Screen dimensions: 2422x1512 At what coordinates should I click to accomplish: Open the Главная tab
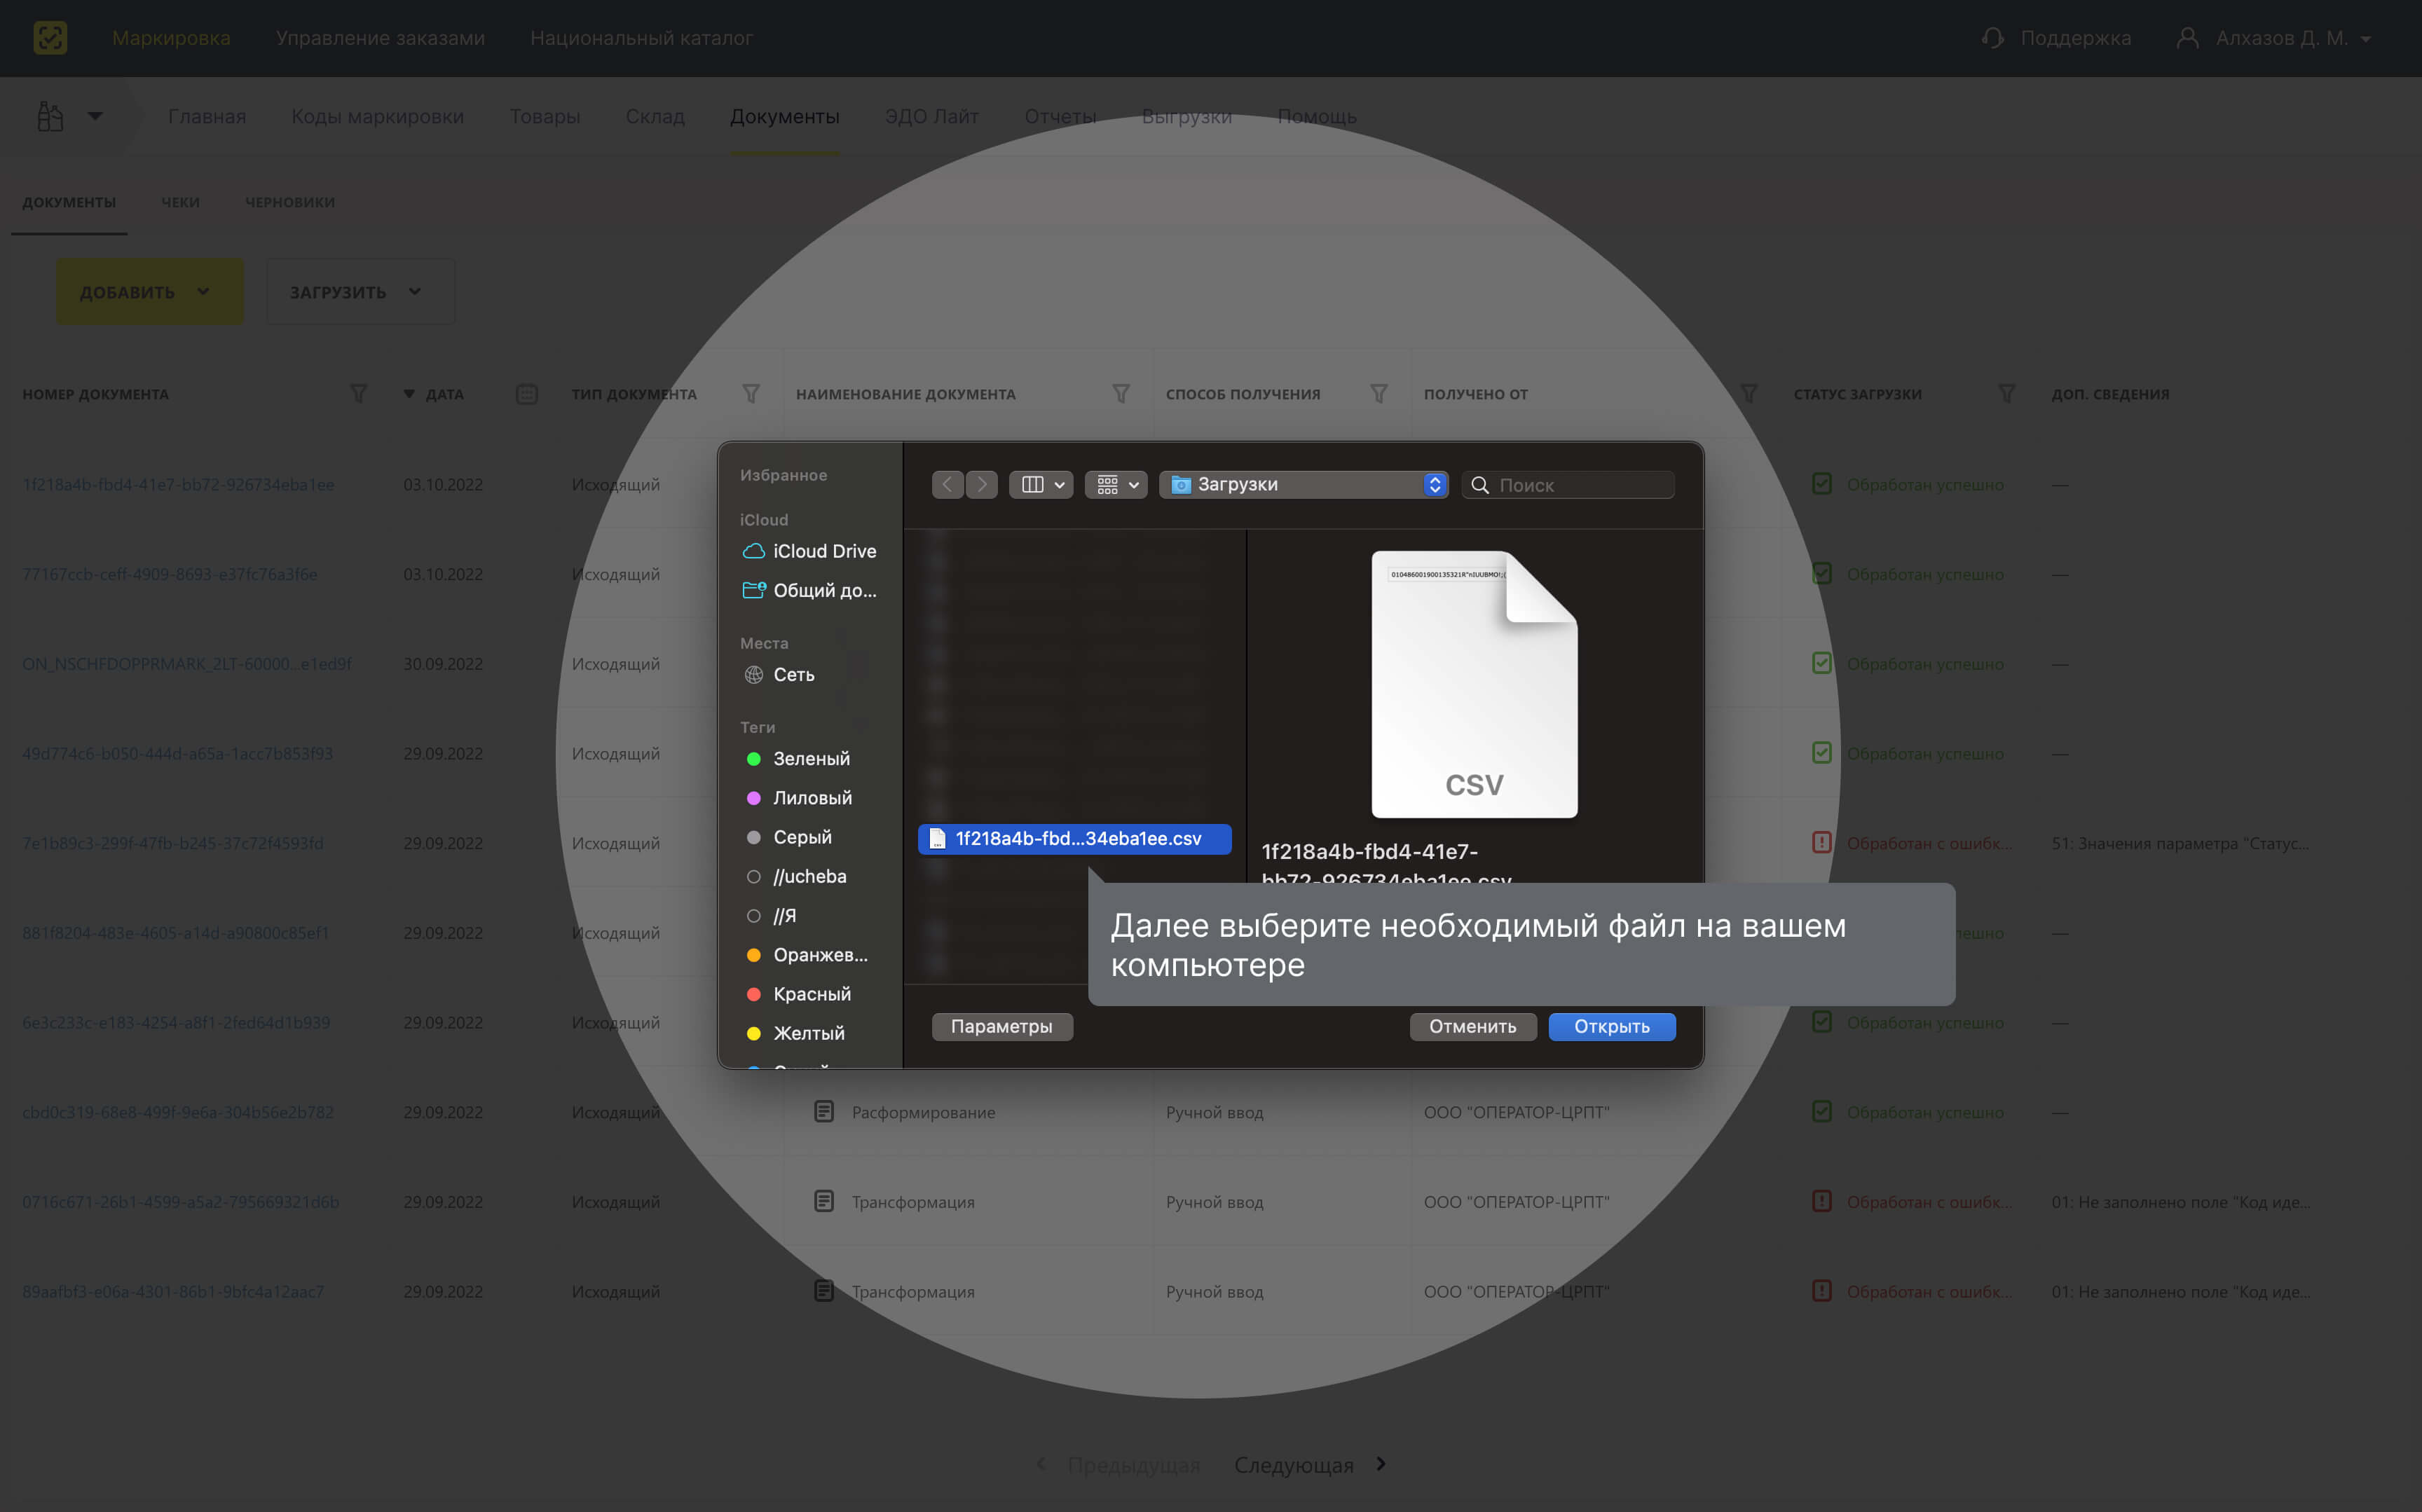tap(207, 116)
